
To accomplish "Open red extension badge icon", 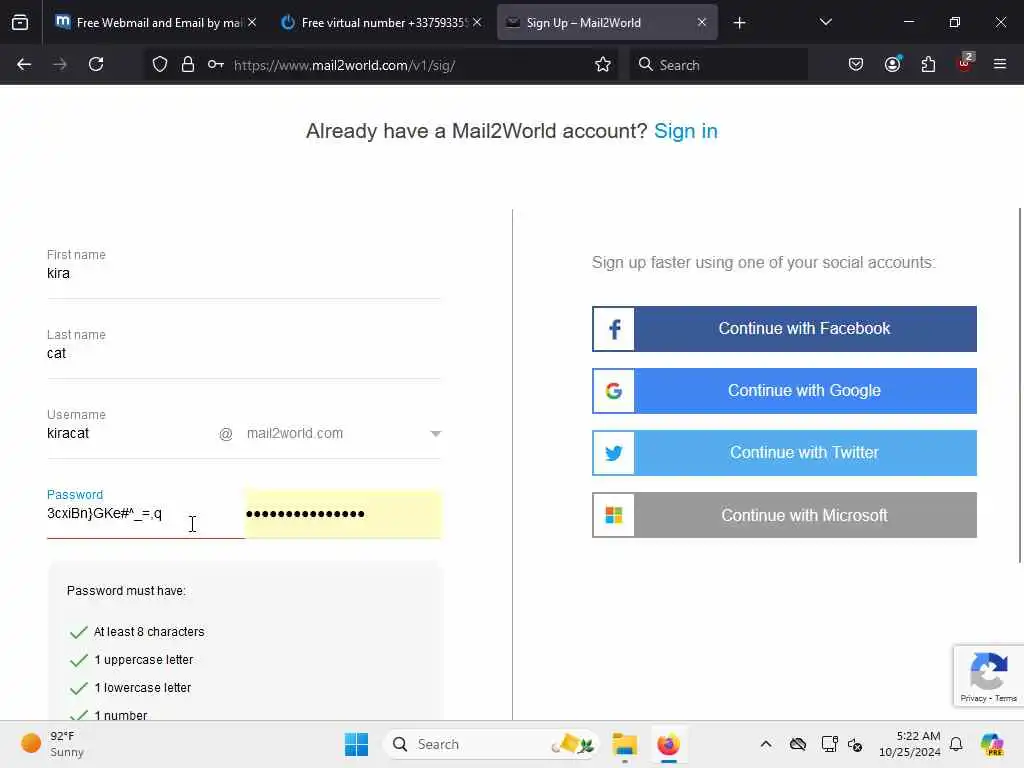I will tap(965, 63).
